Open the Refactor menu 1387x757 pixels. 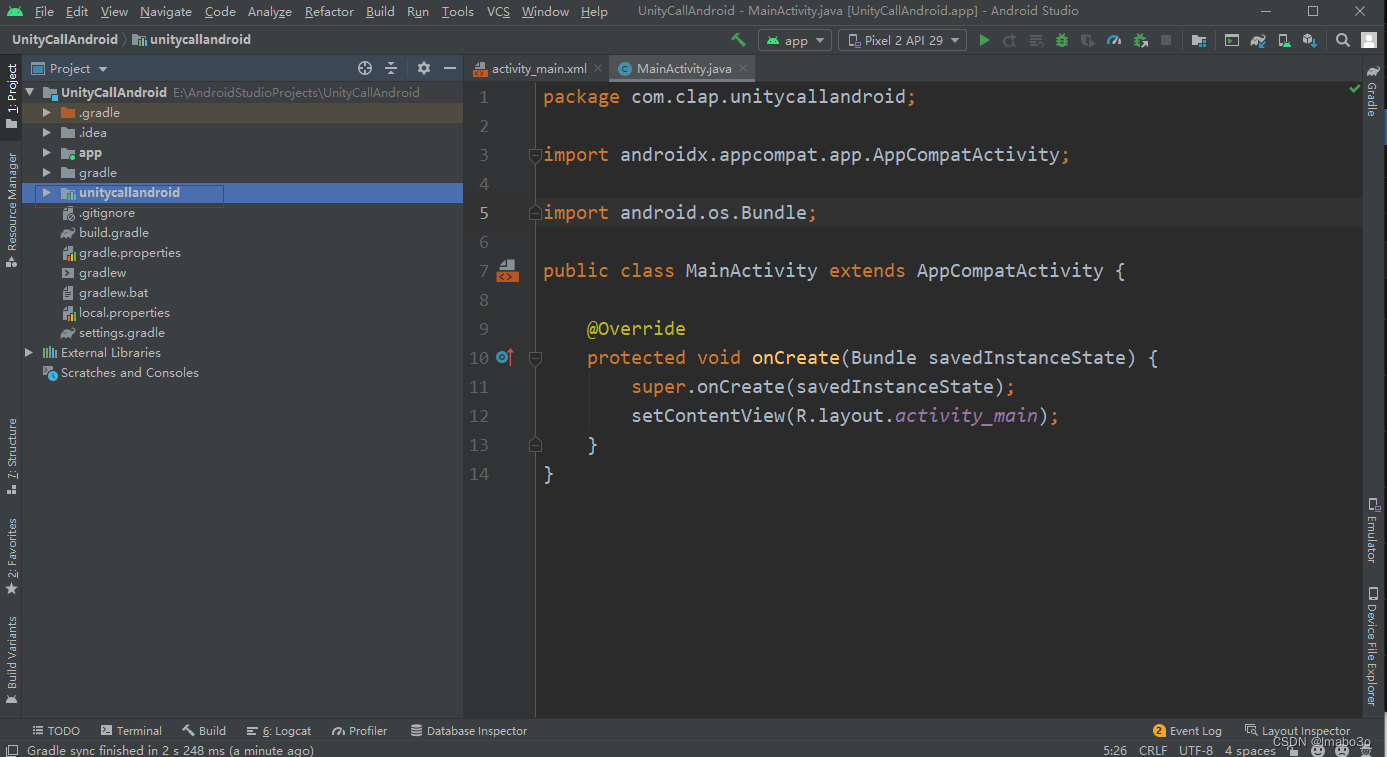(329, 12)
